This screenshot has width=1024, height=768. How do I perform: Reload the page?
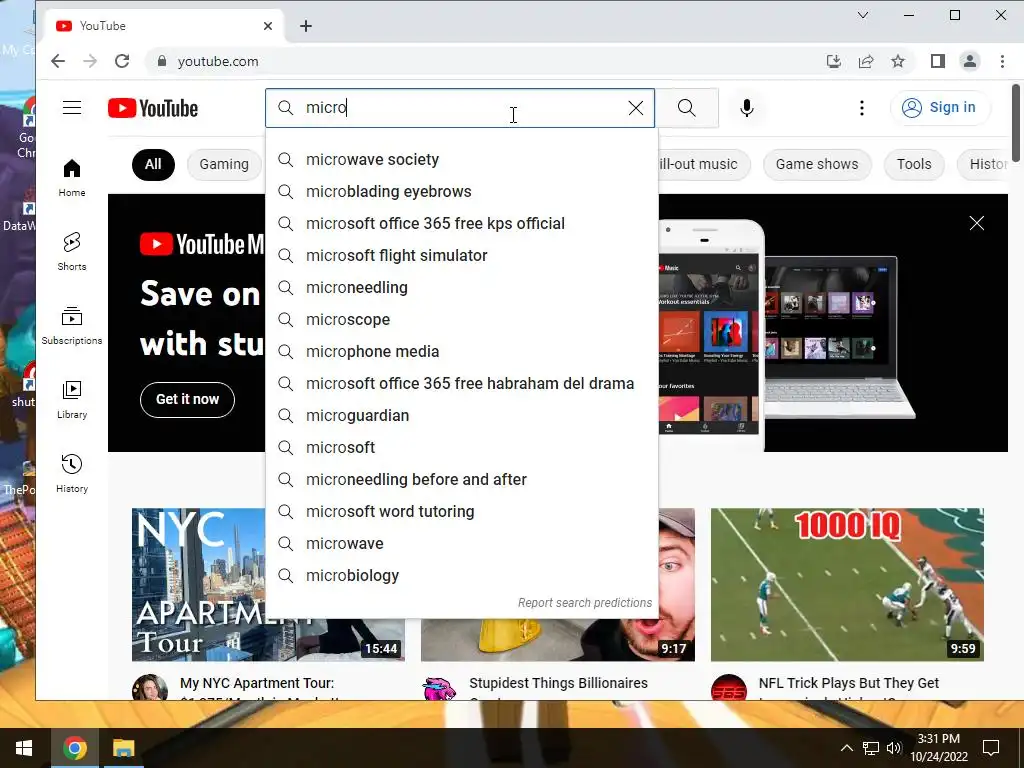(122, 61)
